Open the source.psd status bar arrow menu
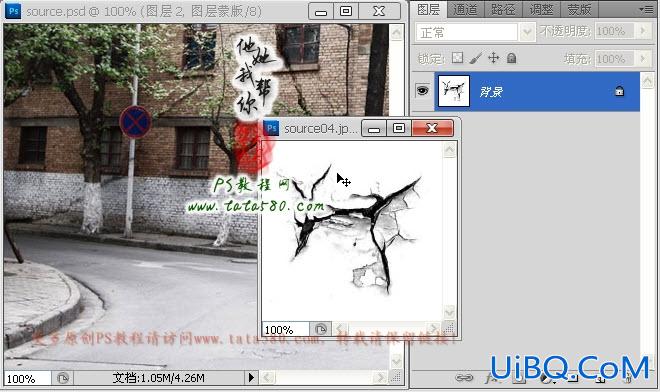The image size is (660, 392). tap(251, 377)
